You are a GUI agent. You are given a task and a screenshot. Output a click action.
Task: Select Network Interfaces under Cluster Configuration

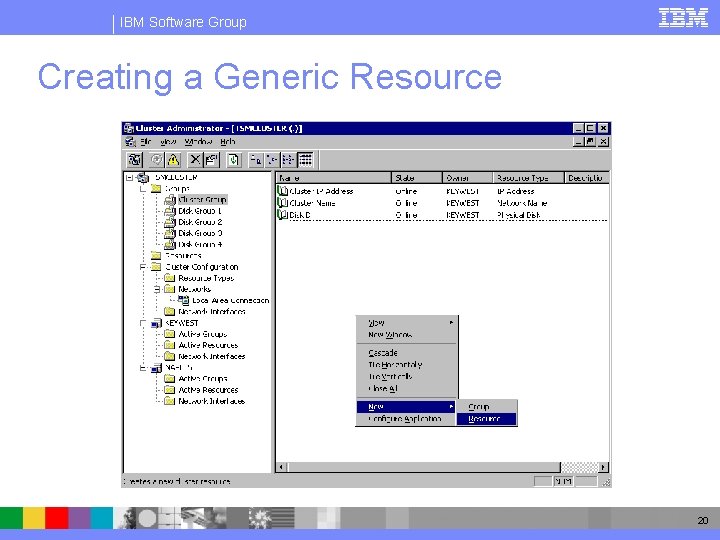pyautogui.click(x=212, y=312)
